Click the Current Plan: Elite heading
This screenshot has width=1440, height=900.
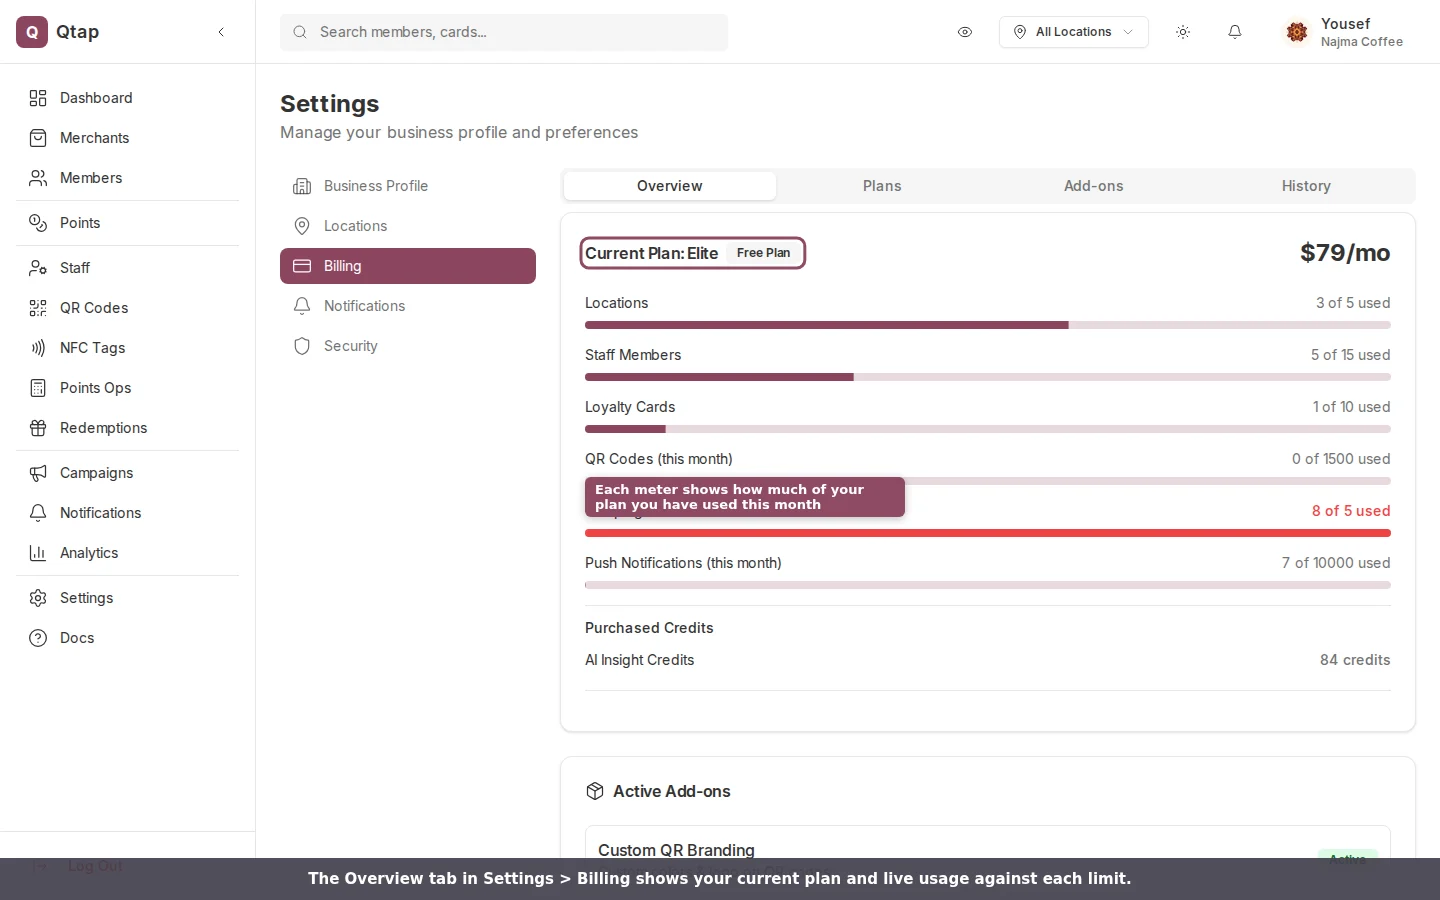click(652, 253)
